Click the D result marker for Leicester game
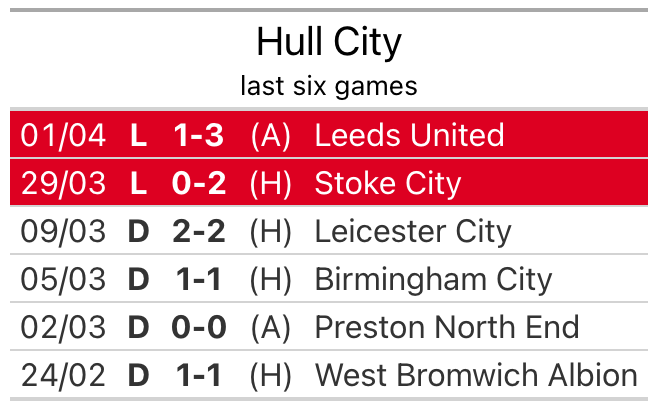This screenshot has width=658, height=408. tap(138, 231)
